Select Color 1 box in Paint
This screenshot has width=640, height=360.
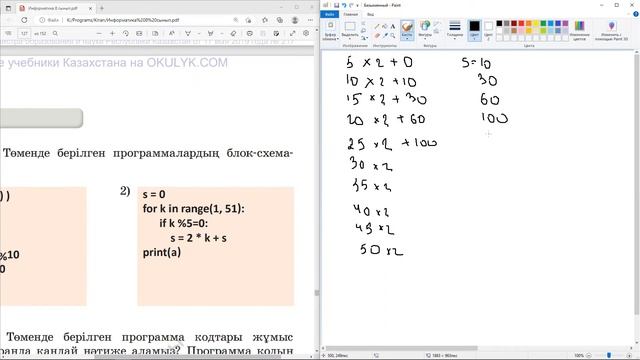(474, 30)
